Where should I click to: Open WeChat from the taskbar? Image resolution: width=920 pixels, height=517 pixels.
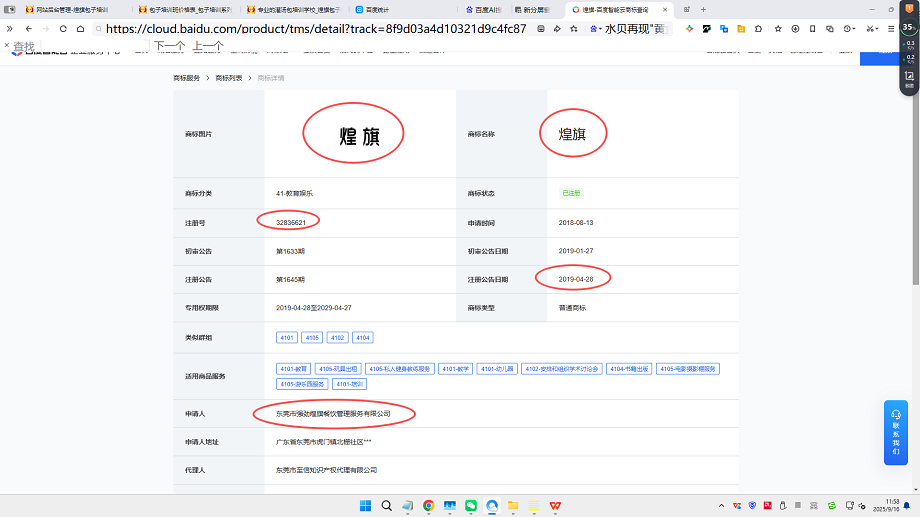471,506
